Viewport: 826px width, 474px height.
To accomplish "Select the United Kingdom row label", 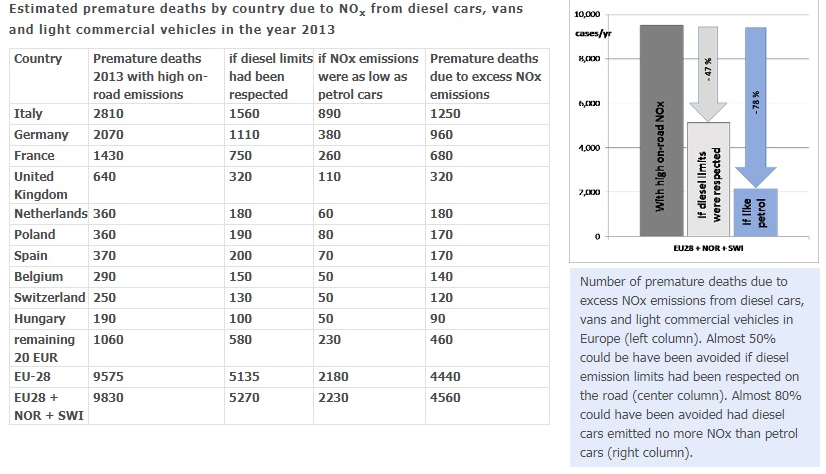I will point(41,185).
